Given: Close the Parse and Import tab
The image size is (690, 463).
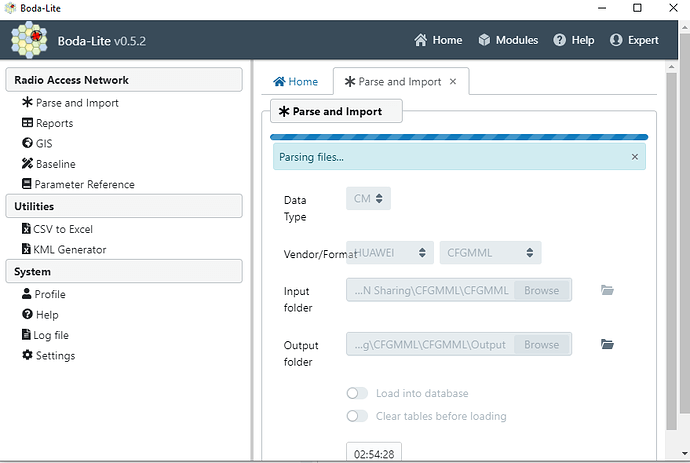Looking at the screenshot, I should point(453,81).
